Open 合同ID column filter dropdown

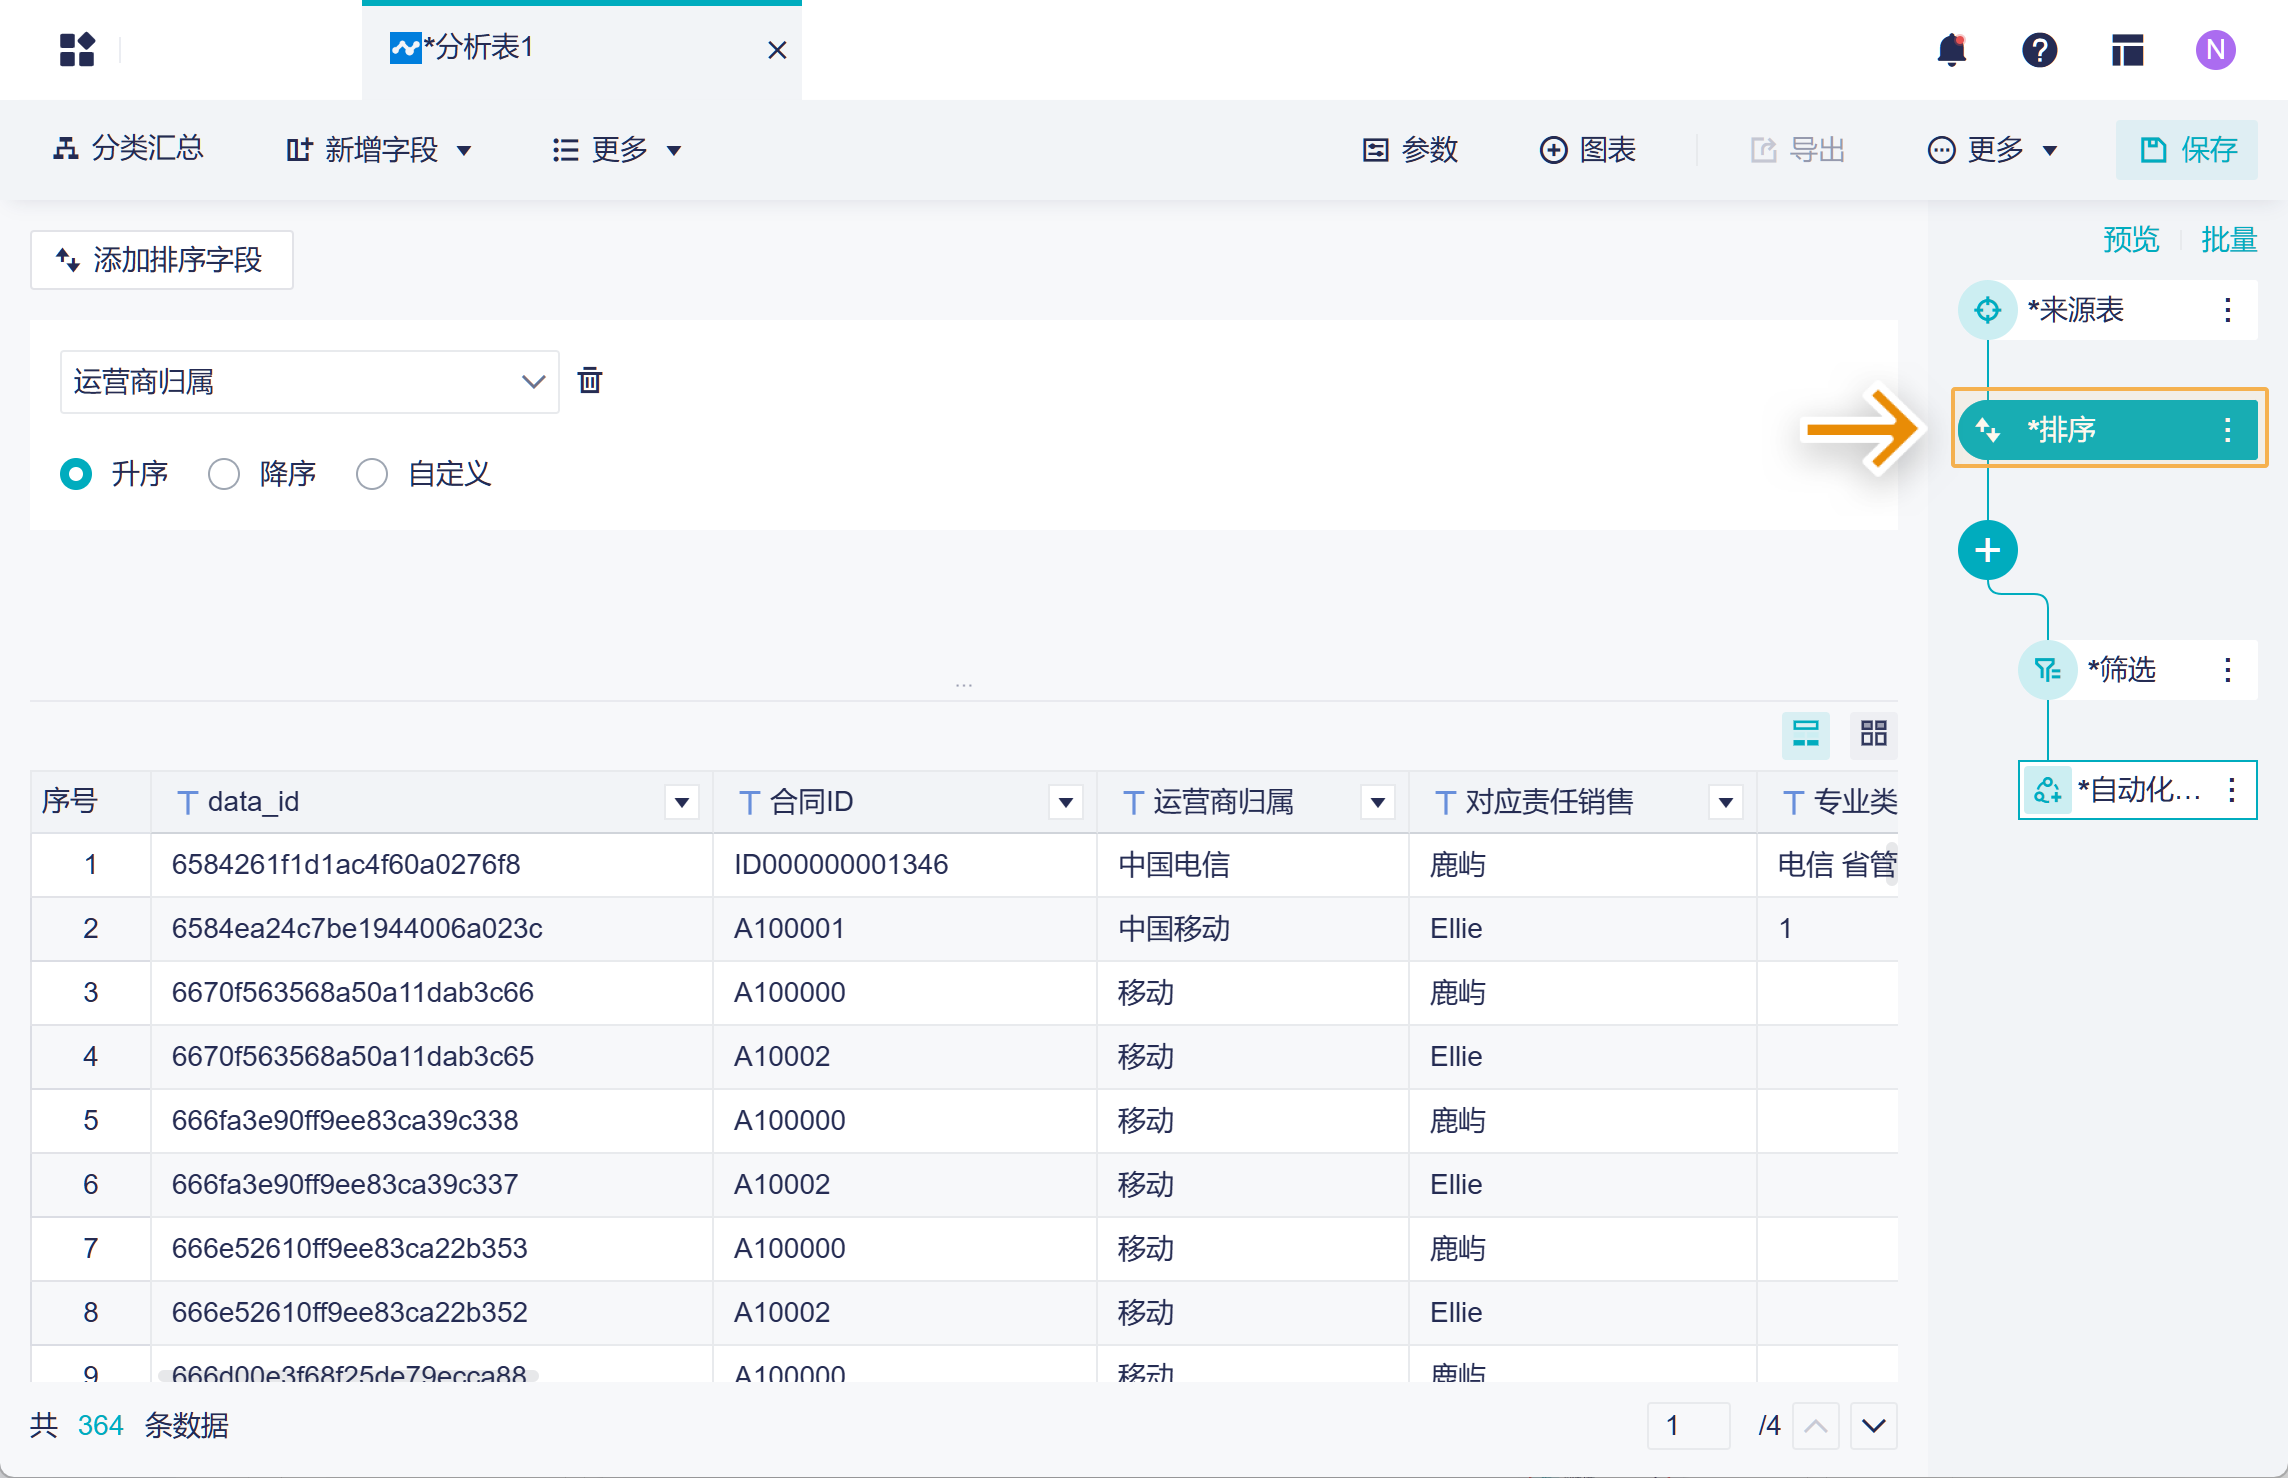(x=1066, y=801)
